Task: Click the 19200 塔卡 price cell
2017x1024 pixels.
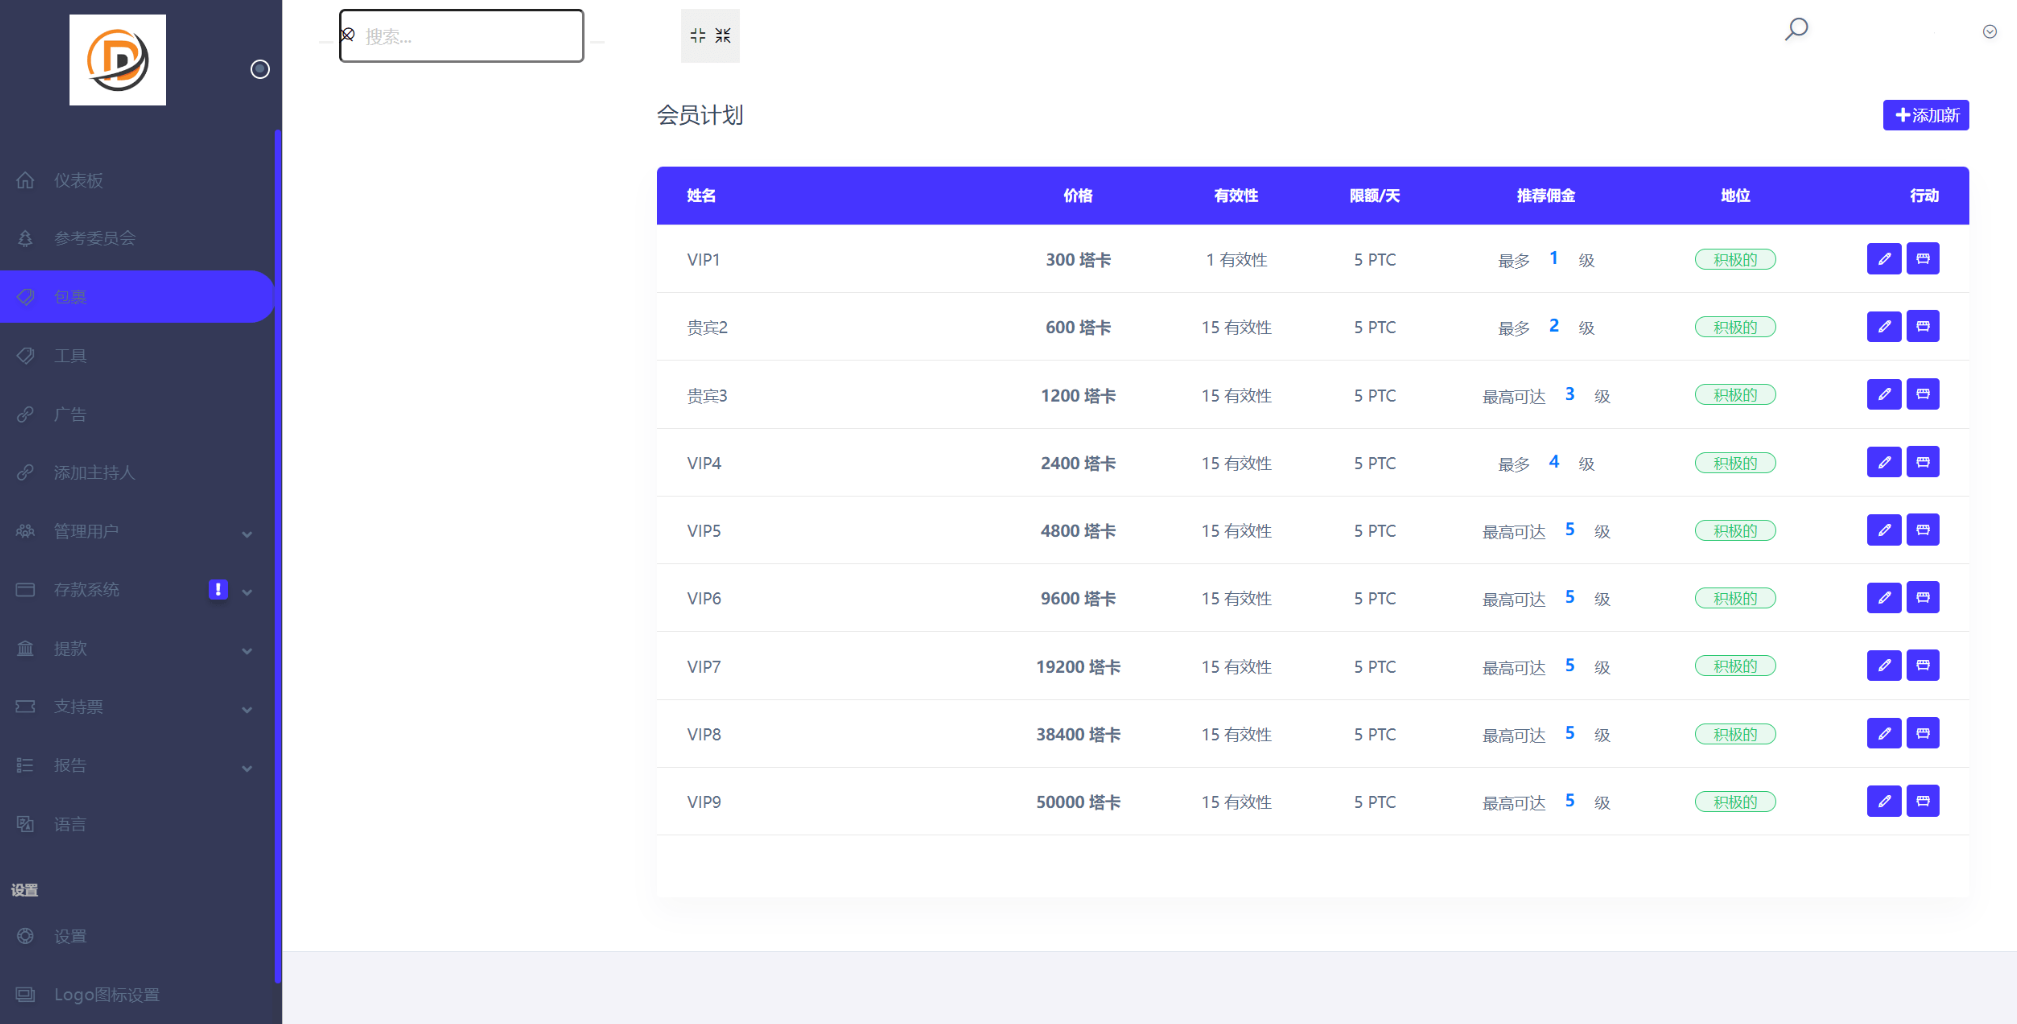Action: pos(1078,667)
